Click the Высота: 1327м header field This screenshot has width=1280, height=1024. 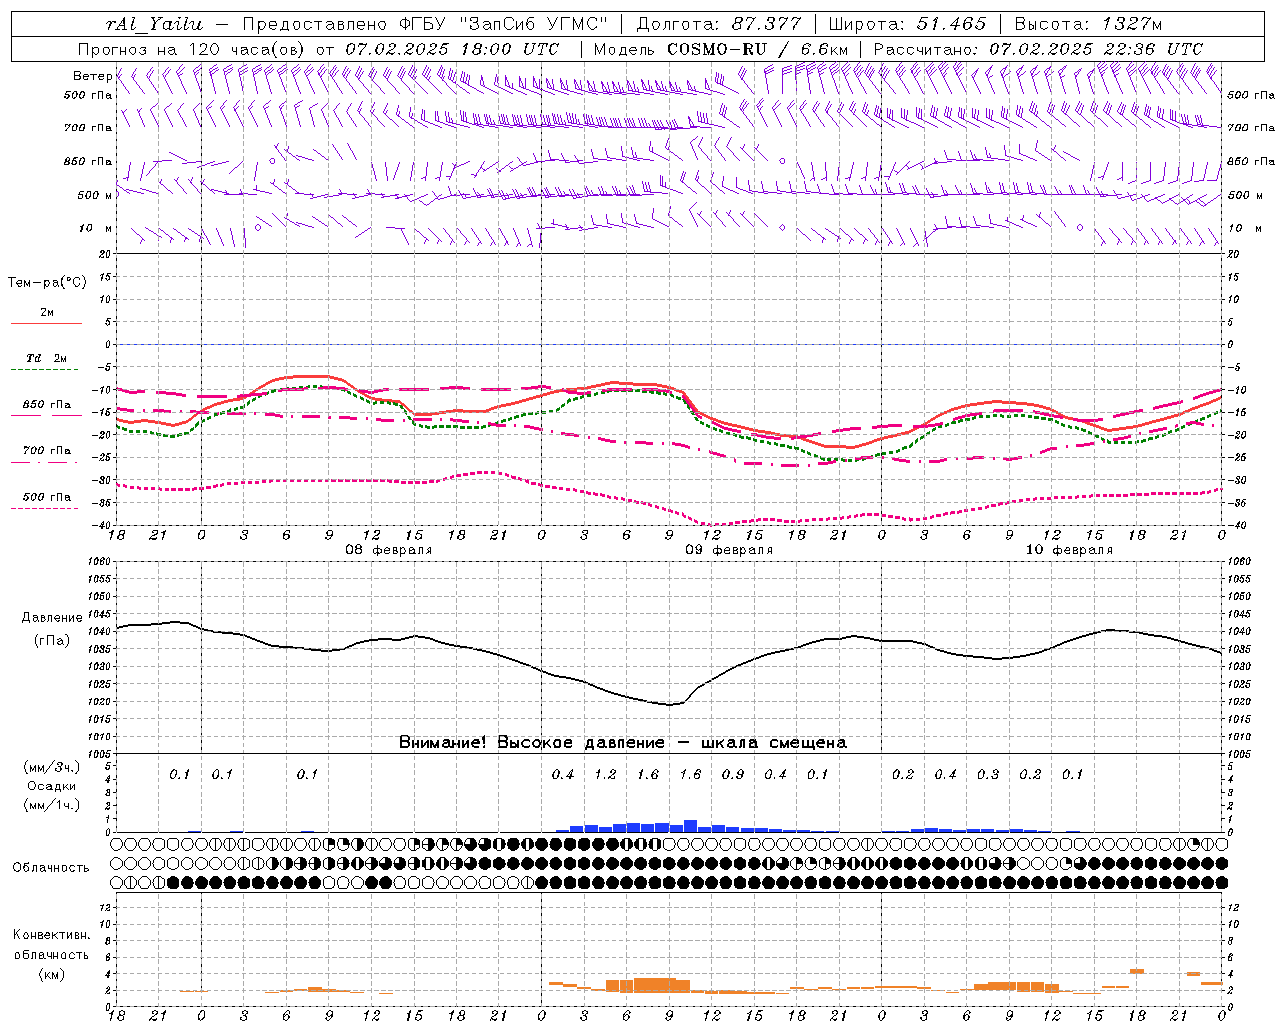1088,24
